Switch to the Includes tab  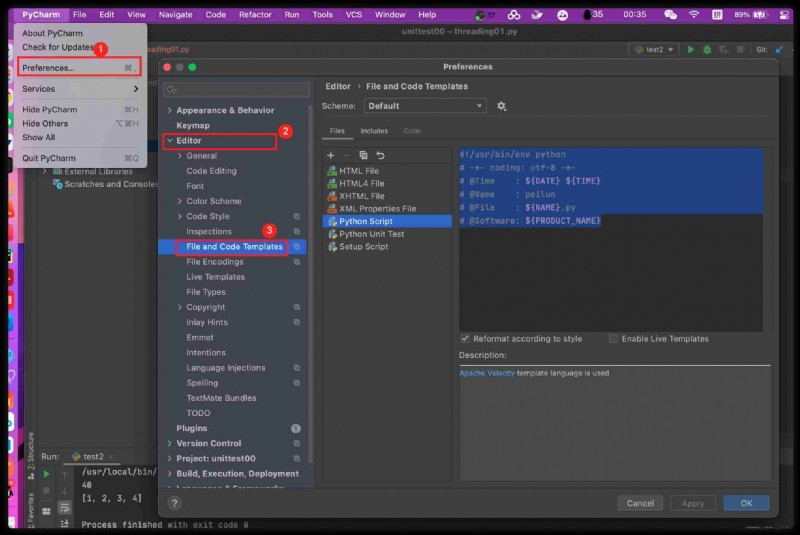coord(374,131)
